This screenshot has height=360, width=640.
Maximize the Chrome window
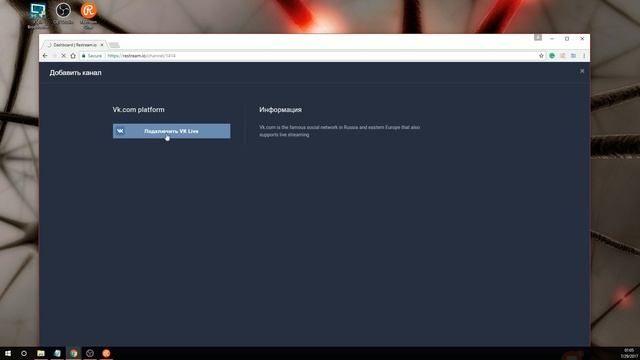pyautogui.click(x=567, y=38)
